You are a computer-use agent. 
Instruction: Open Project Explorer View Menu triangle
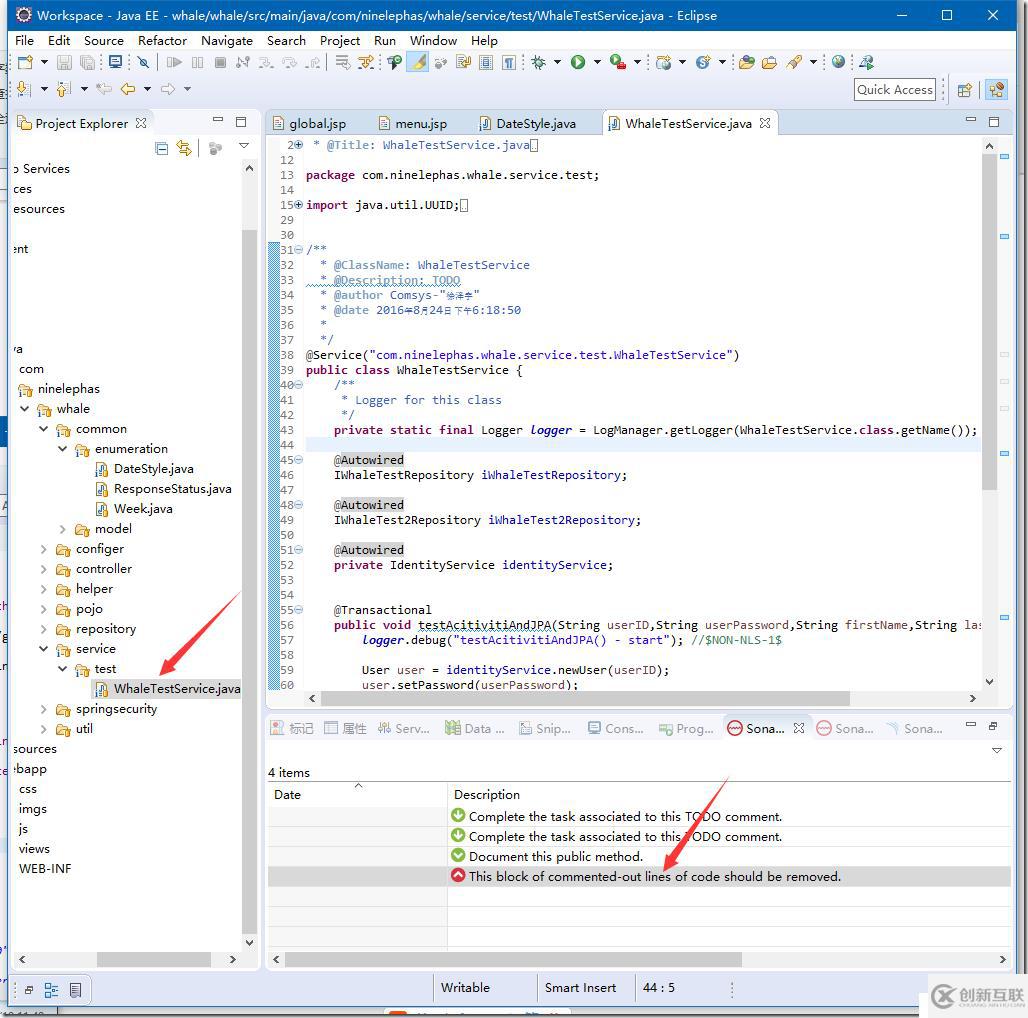click(x=244, y=146)
